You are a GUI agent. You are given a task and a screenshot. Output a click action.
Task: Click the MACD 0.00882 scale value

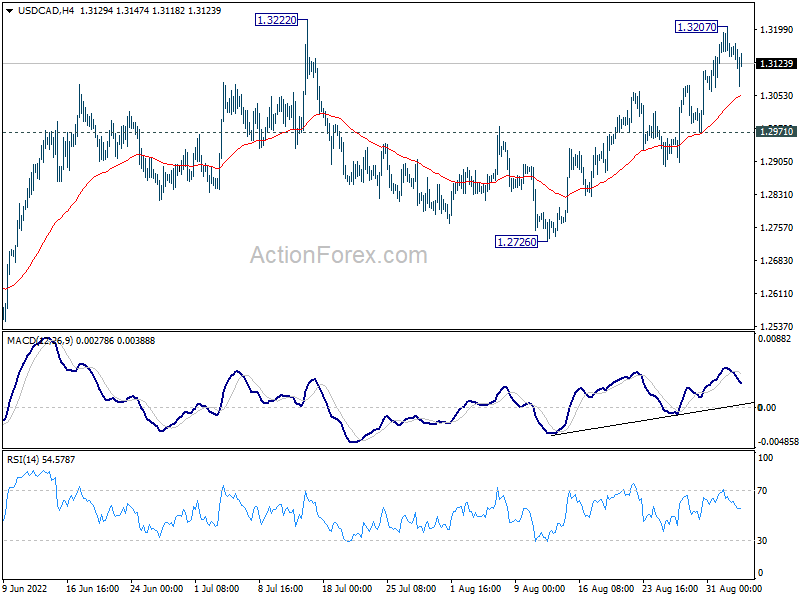774,339
